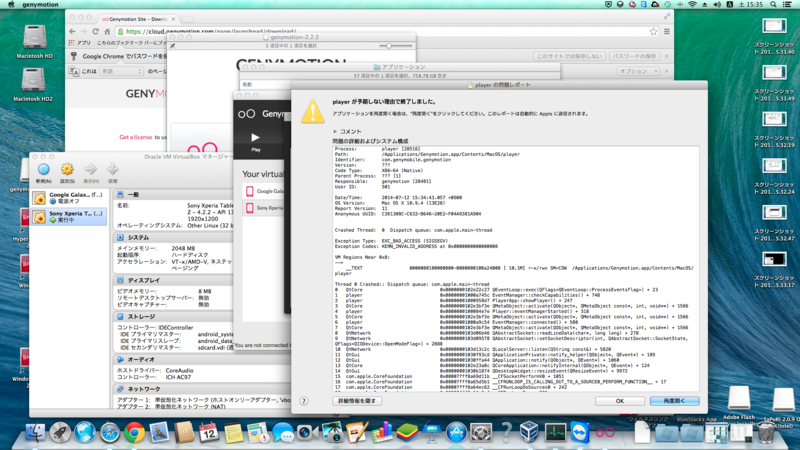Open Launchpad from the Dock

60,432
